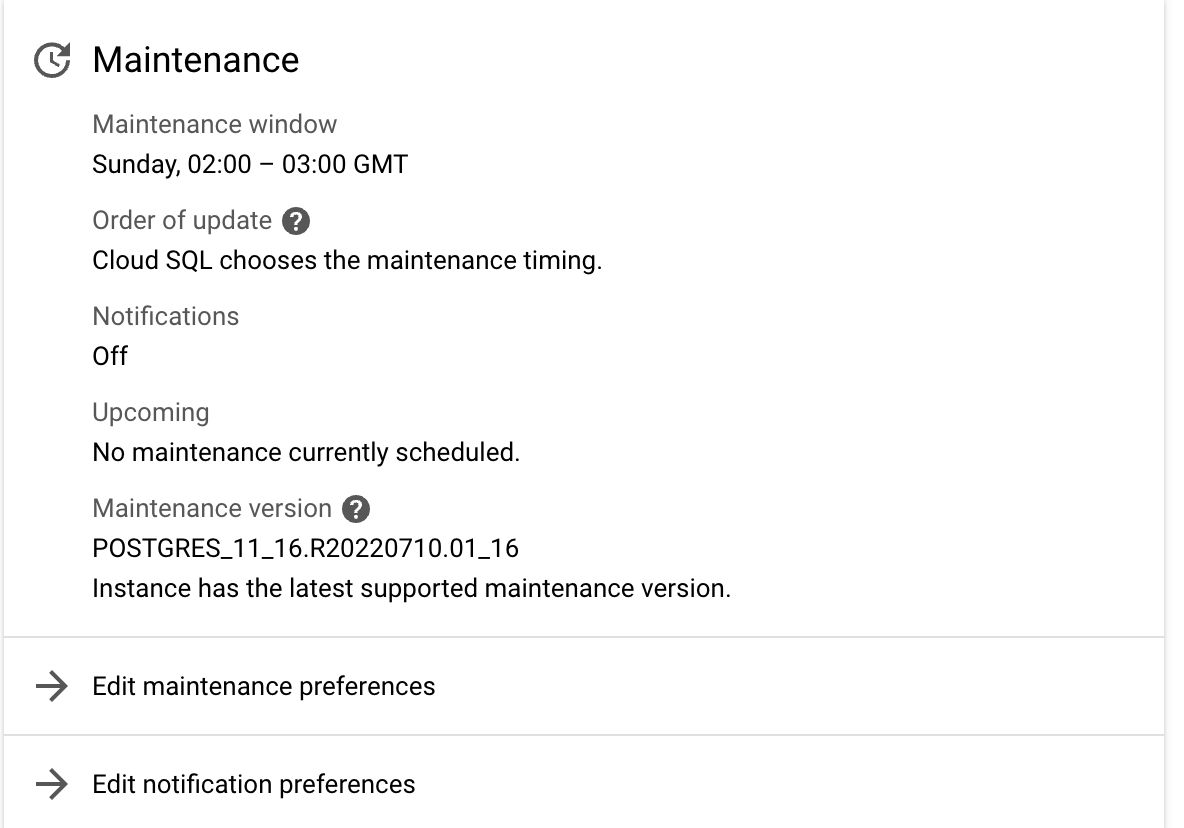Click arrow icon beside Edit notification preferences
The width and height of the screenshot is (1184, 828).
(x=51, y=784)
